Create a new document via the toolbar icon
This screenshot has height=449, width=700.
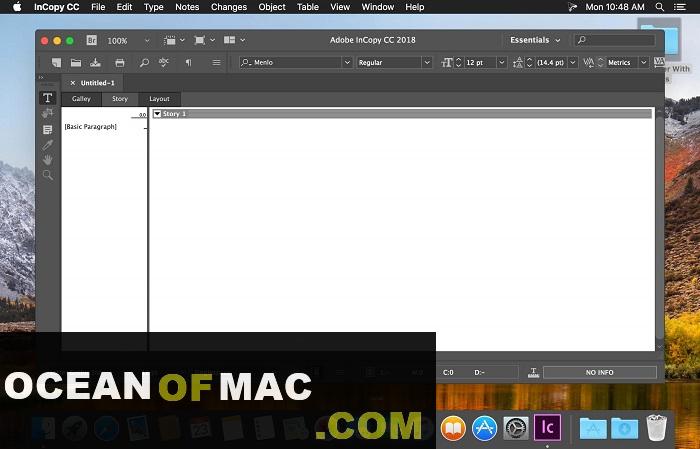point(56,62)
